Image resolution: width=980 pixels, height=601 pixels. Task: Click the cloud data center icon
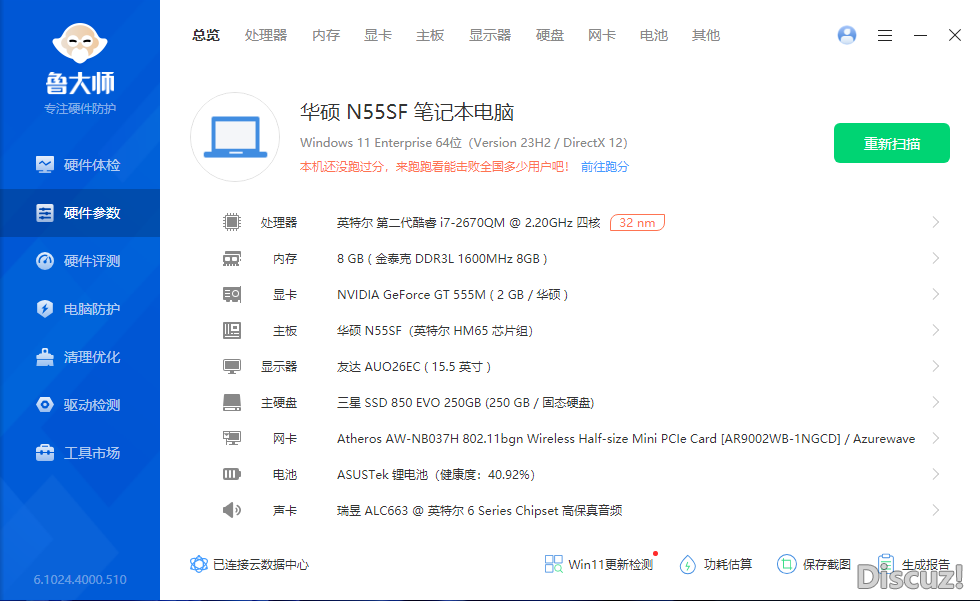tap(199, 564)
